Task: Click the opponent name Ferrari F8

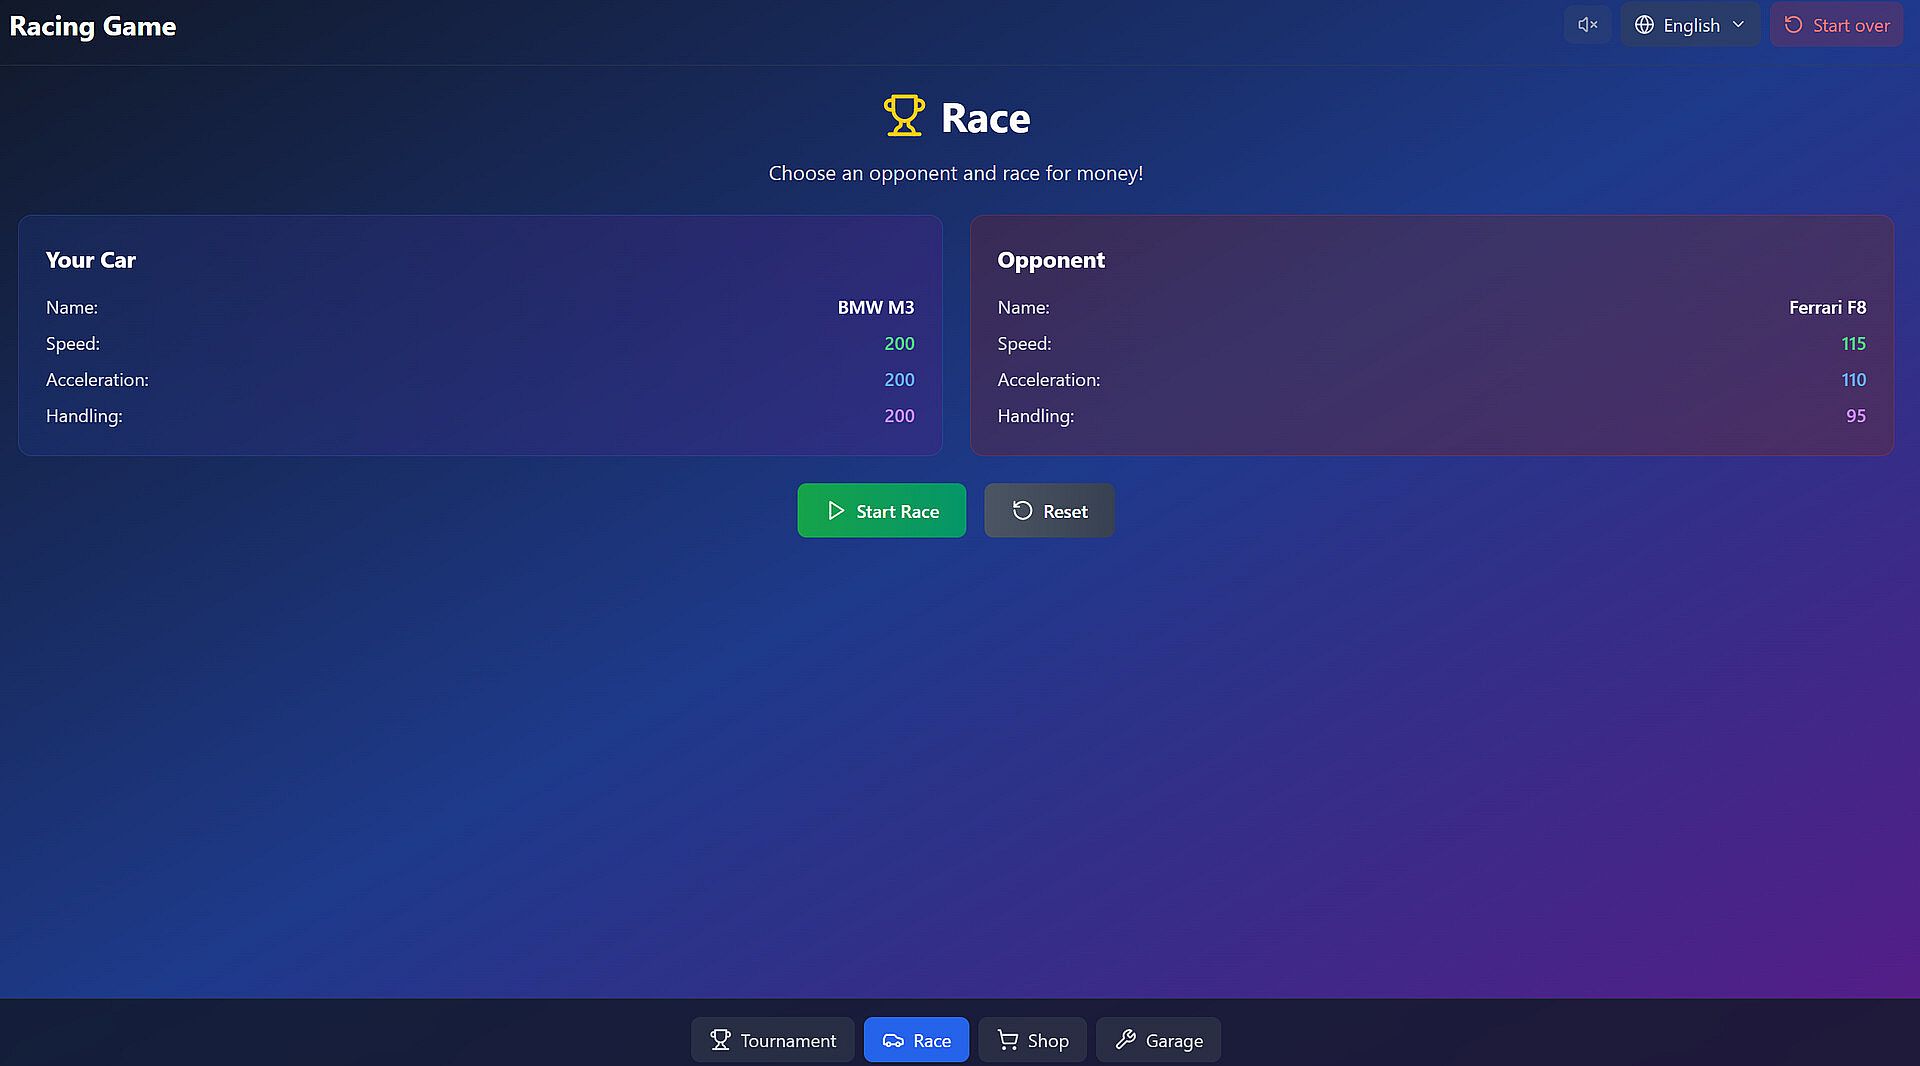Action: 1828,308
